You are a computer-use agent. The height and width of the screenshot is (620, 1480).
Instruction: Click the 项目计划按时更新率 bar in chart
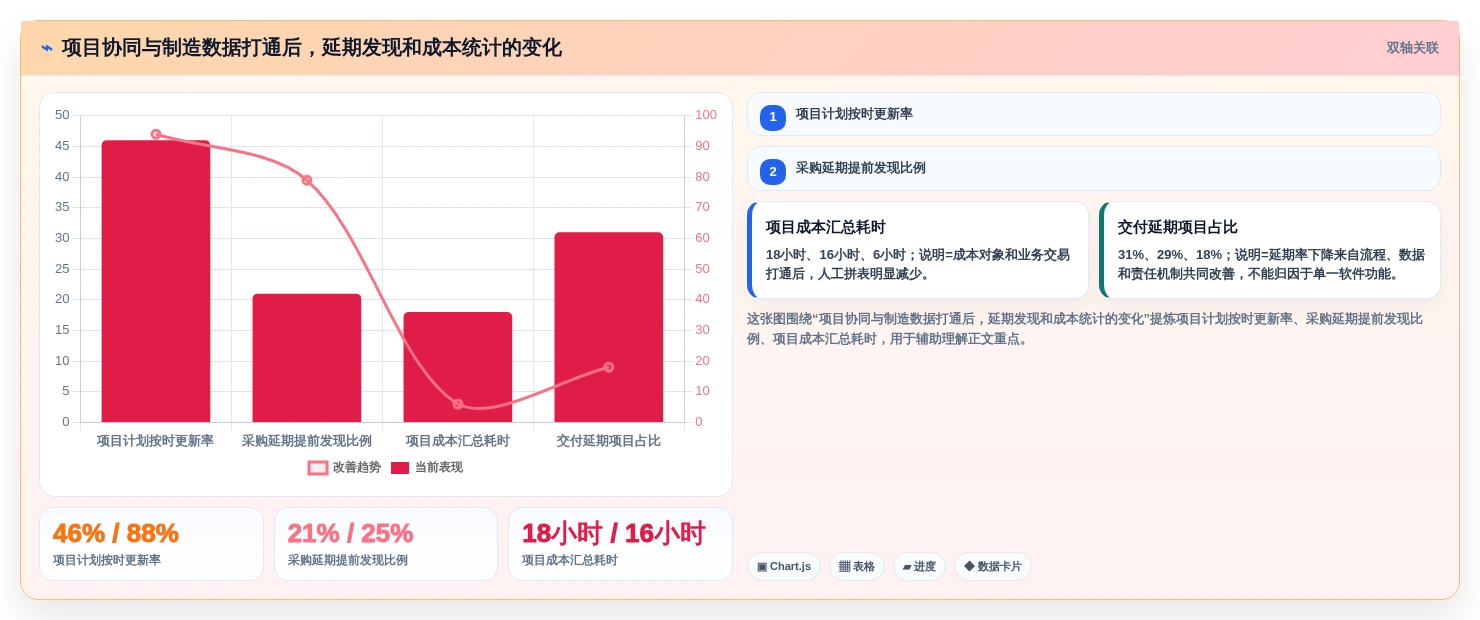click(x=156, y=281)
